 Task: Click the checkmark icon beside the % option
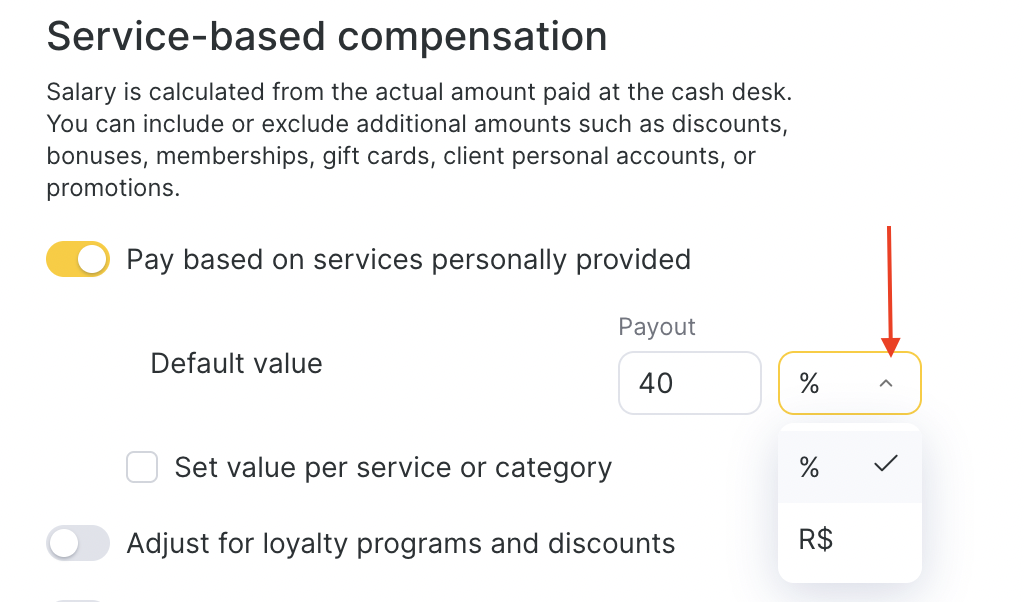[886, 464]
